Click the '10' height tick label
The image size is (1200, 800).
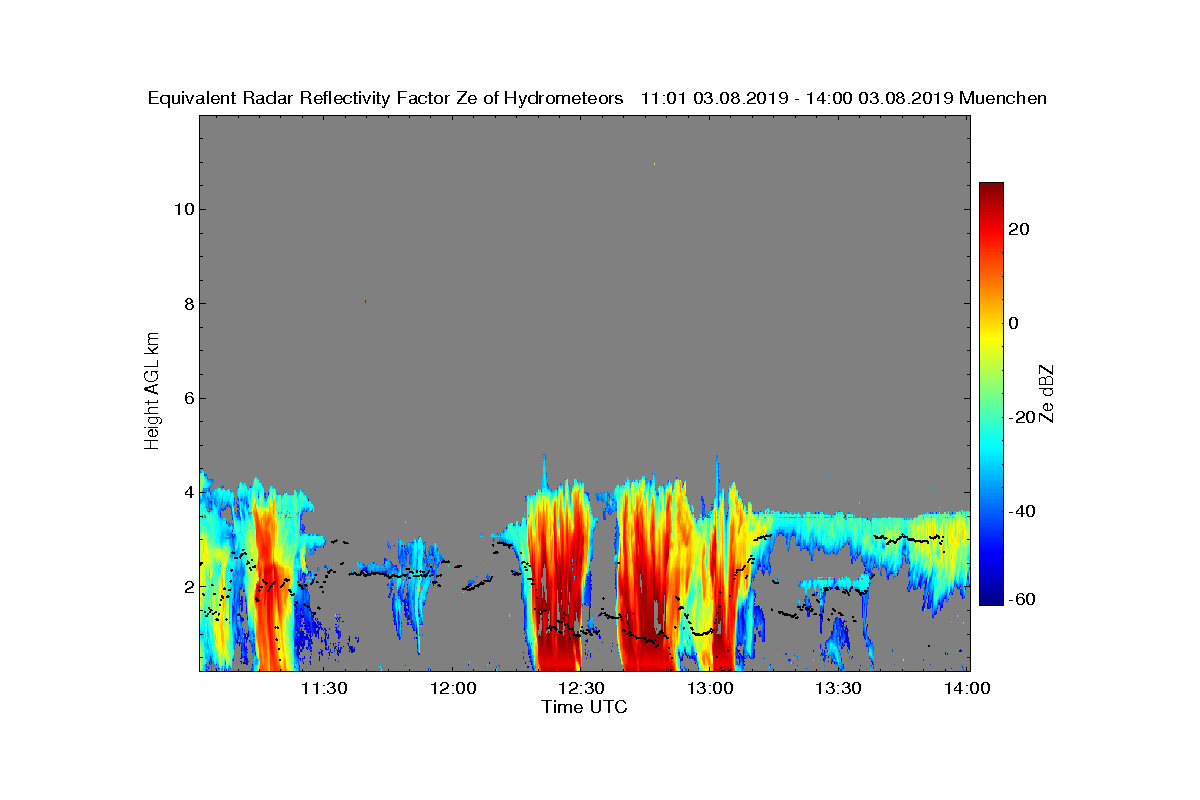[183, 209]
